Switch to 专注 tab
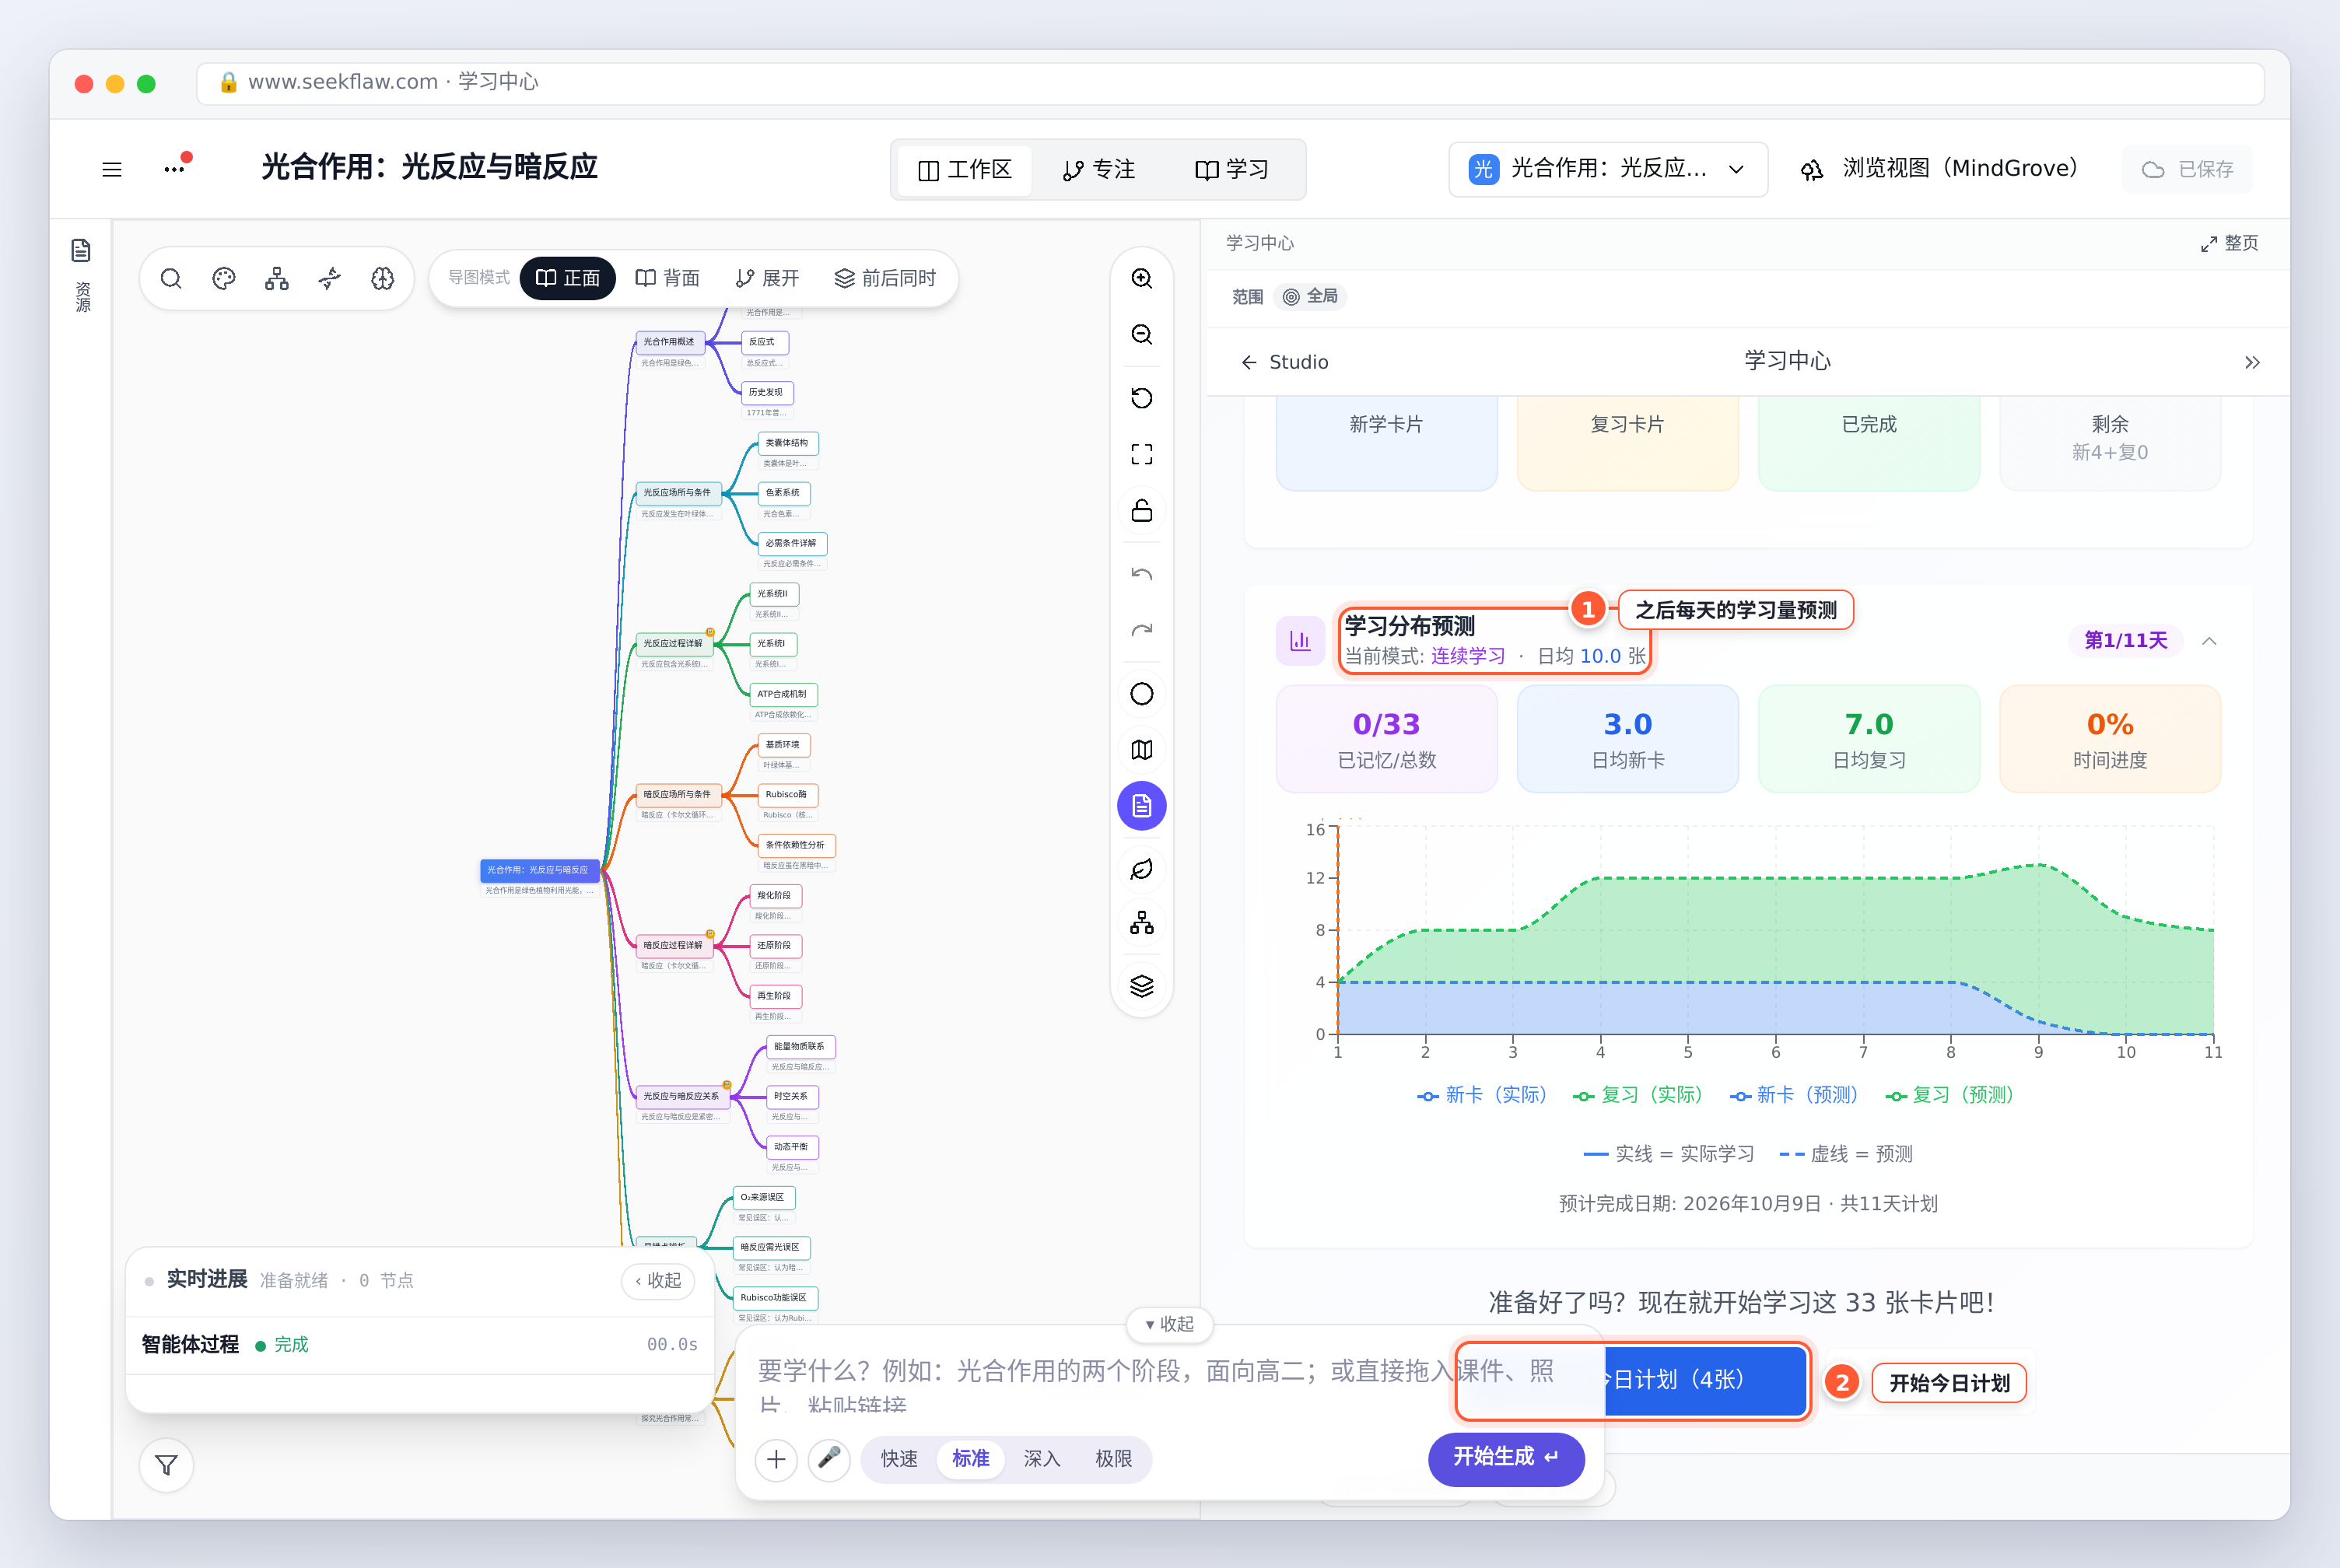 point(1099,170)
